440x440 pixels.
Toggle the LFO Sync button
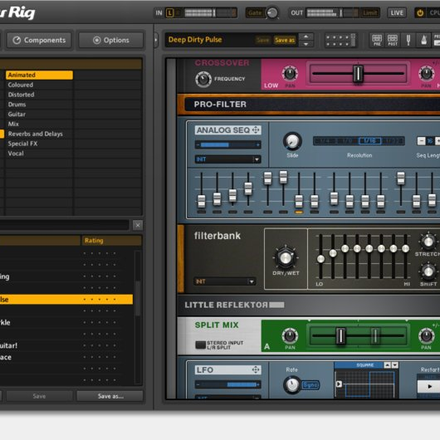coord(310,385)
